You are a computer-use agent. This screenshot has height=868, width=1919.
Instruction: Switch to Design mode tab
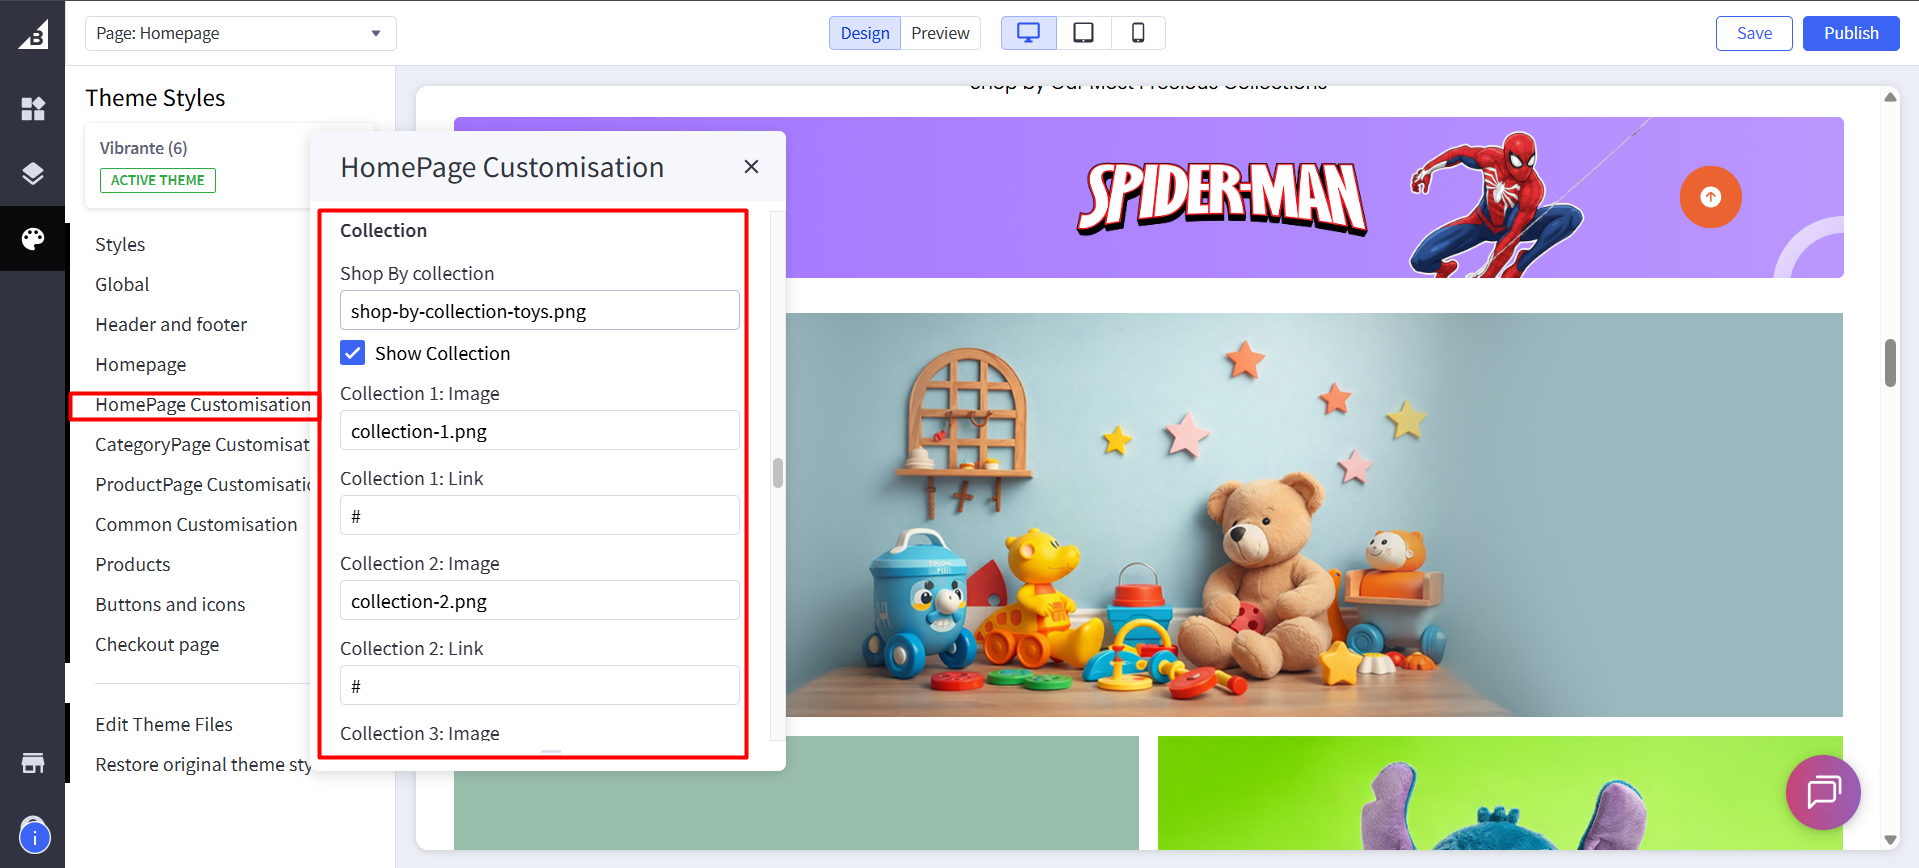pos(865,33)
